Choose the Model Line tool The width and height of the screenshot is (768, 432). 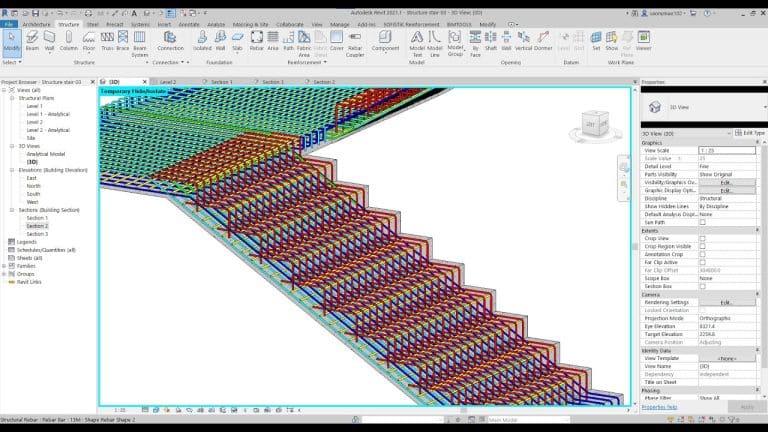coord(434,44)
